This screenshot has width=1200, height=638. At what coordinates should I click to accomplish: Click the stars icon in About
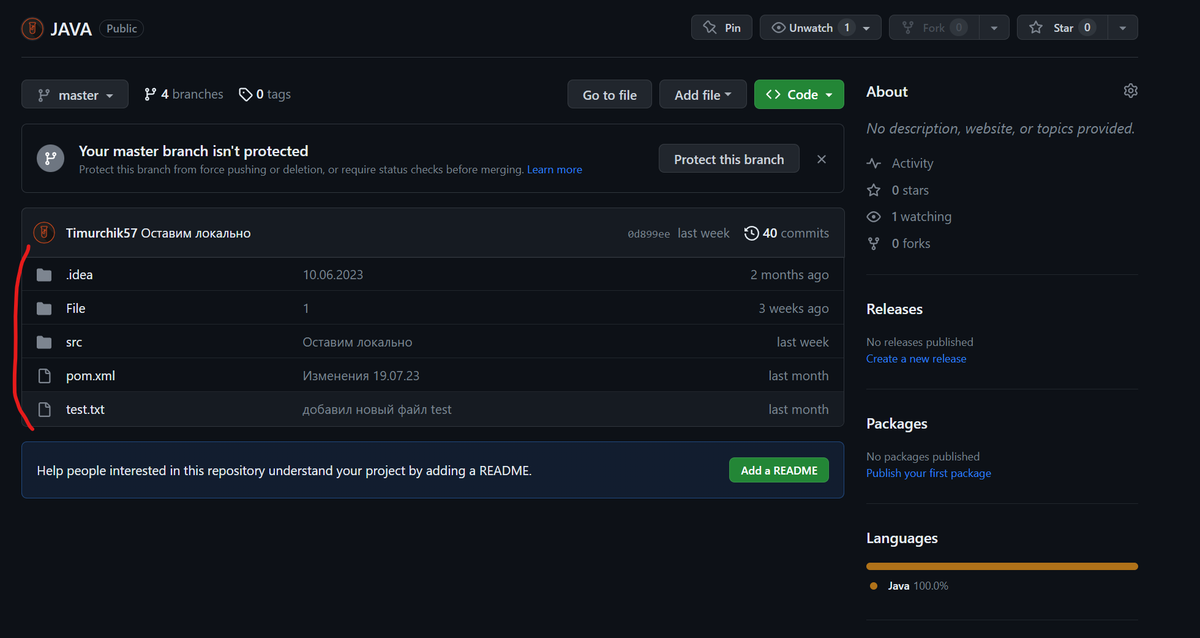[874, 190]
